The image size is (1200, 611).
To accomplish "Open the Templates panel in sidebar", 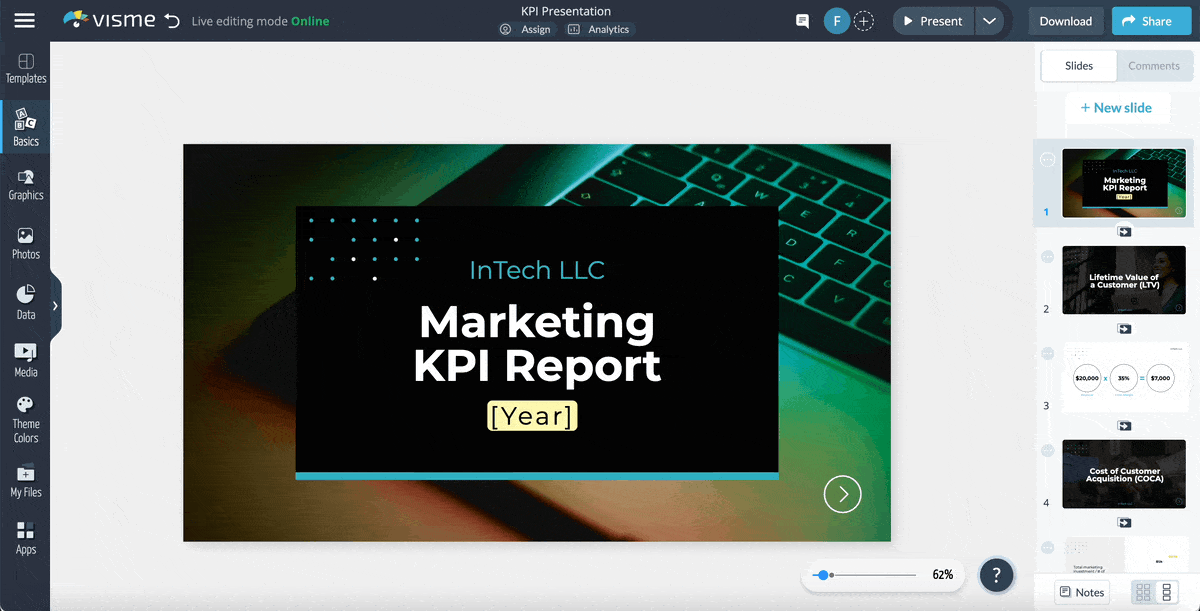I will (26, 69).
